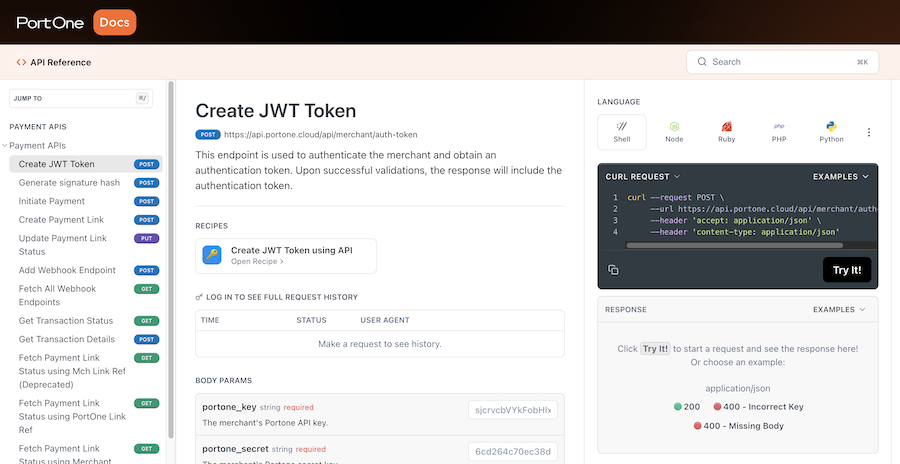Open Fetch Payment Link Status using PortOne Link Ref
The image size is (900, 464).
tap(86, 416)
